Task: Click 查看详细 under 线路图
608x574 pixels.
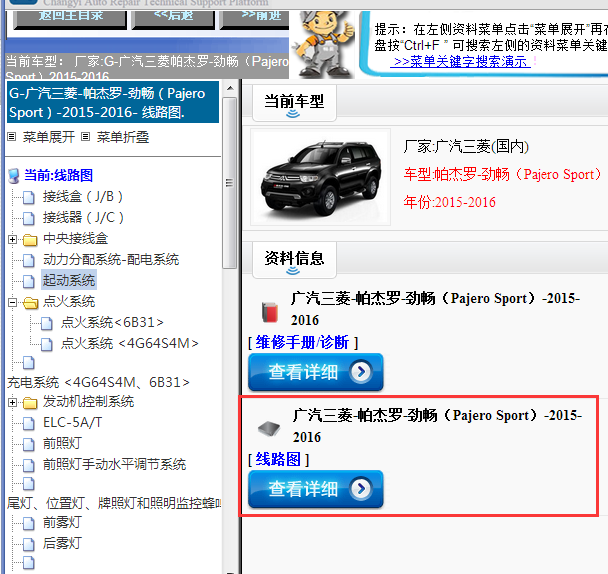Action: (x=316, y=489)
